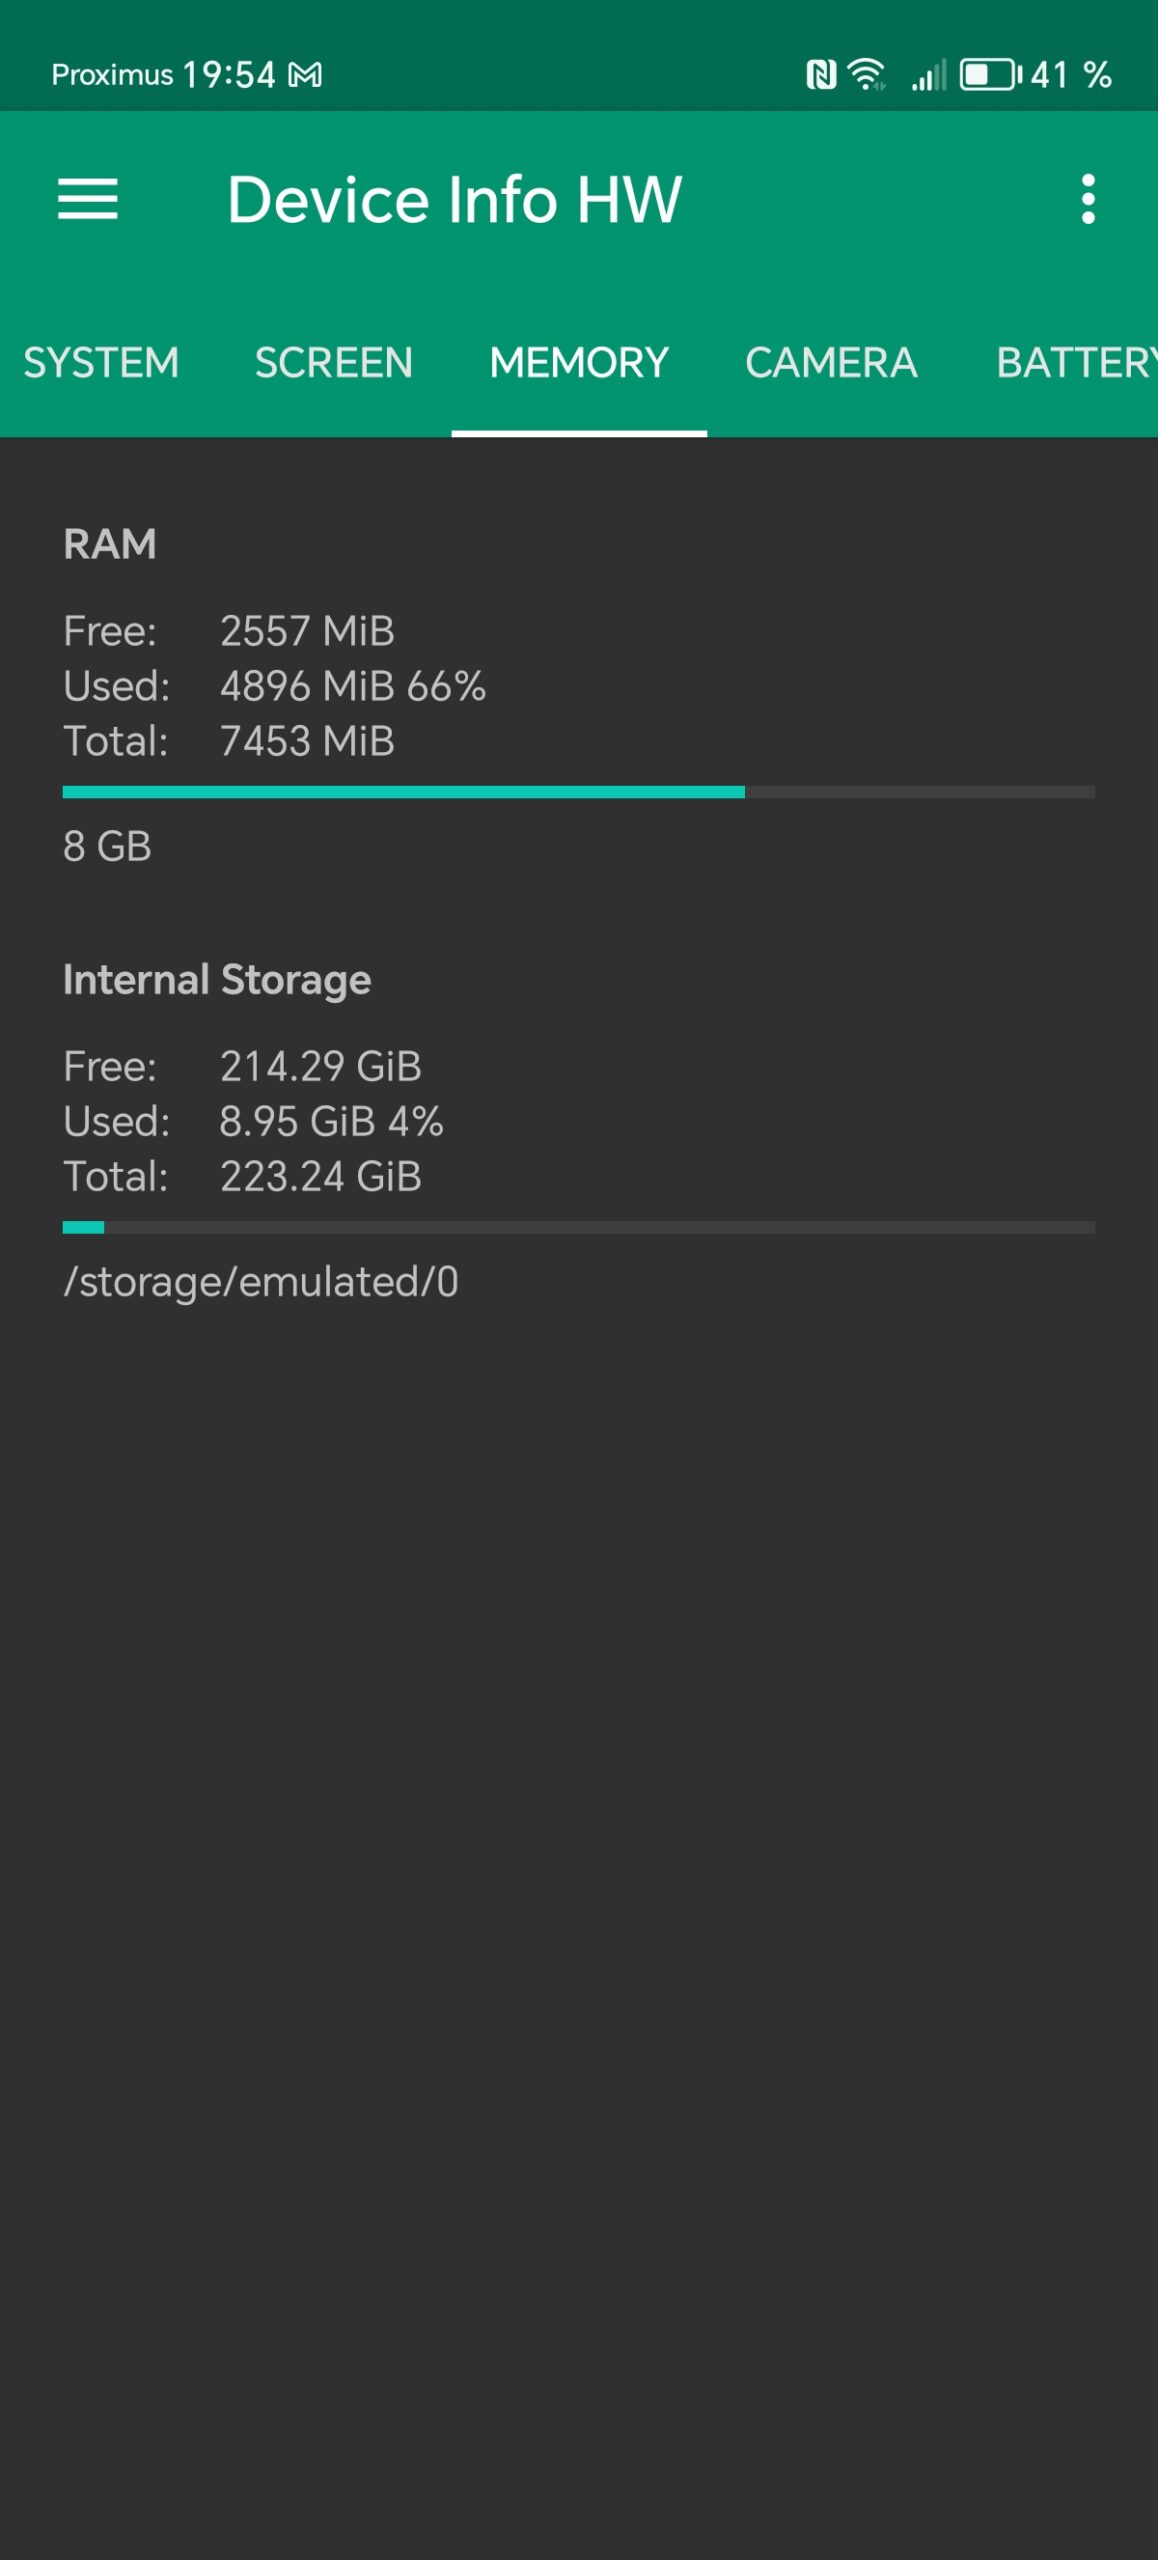The image size is (1158, 2560).
Task: Open the three-dot overflow menu
Action: (x=1088, y=199)
